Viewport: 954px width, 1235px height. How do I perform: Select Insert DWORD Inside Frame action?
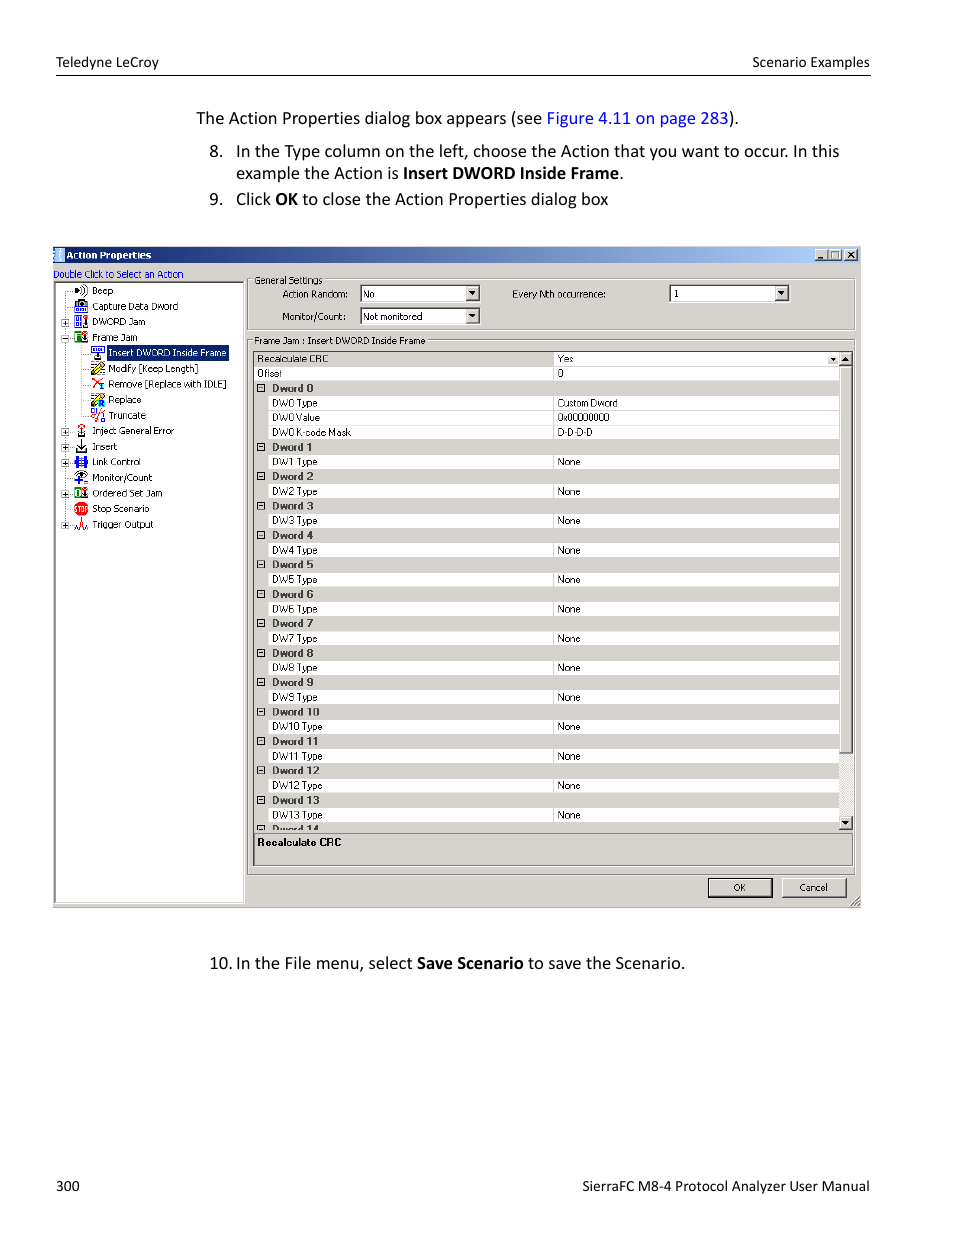168,353
